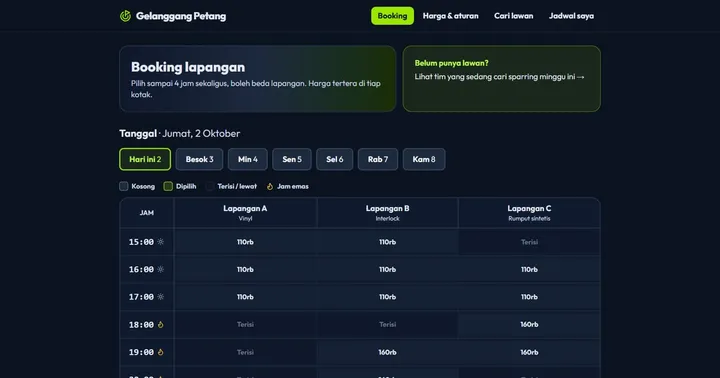Image resolution: width=720 pixels, height=378 pixels.
Task: Book Lapangan C at 16:00
Action: click(x=529, y=269)
